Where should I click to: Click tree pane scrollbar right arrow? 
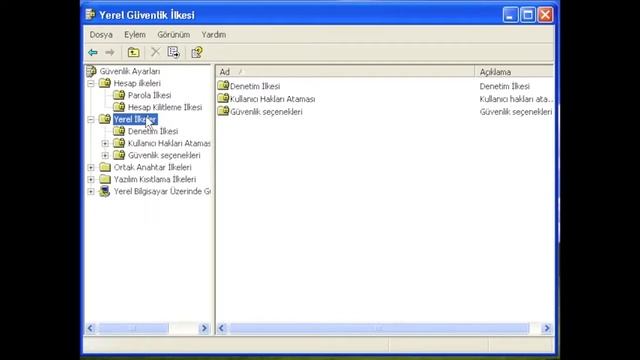point(204,328)
